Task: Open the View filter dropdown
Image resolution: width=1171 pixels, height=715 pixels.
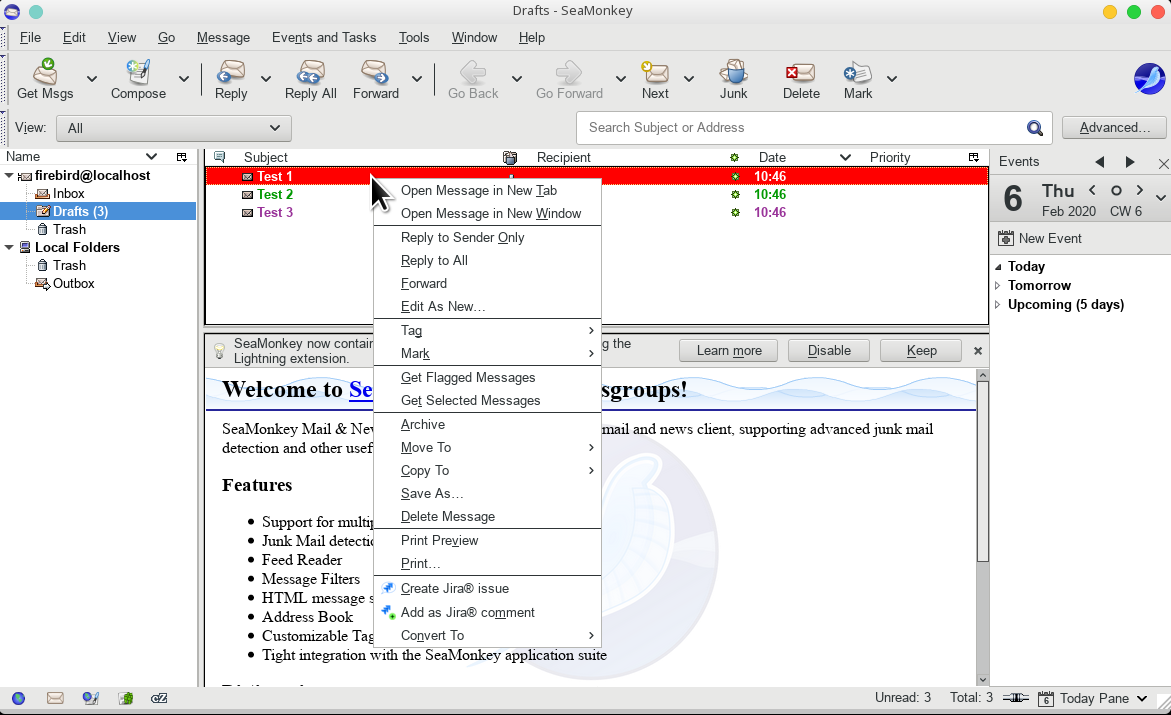Action: point(174,128)
